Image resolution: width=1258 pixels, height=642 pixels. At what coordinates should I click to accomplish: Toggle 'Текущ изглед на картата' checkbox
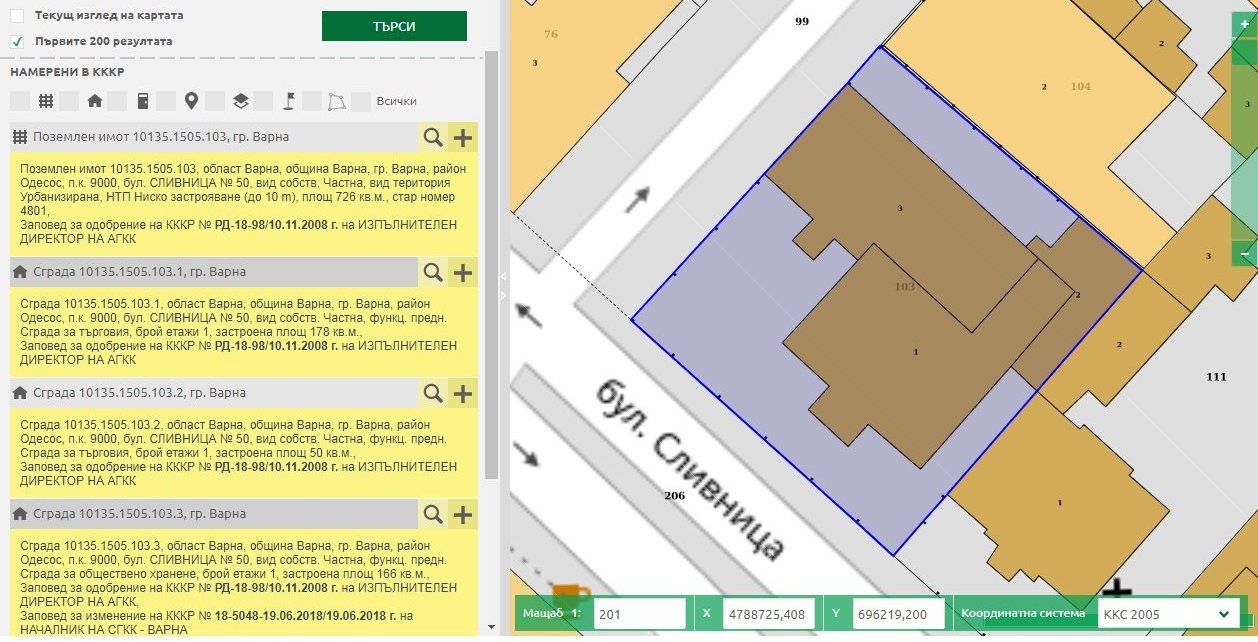pos(17,16)
